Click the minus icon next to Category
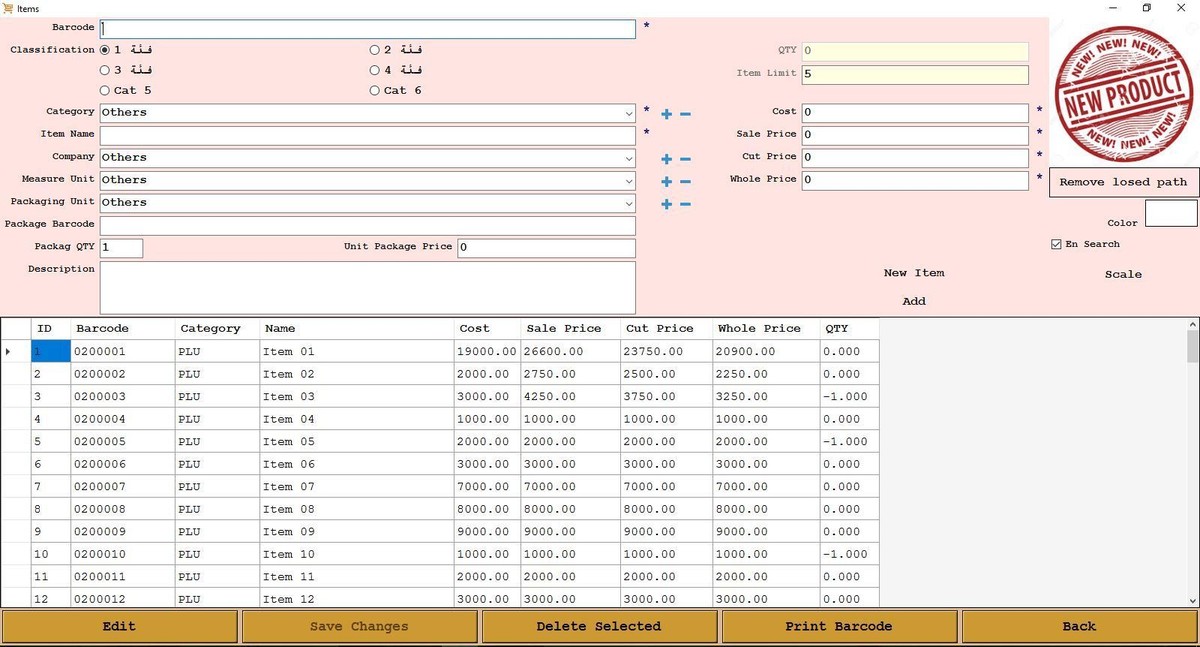The width and height of the screenshot is (1200, 647). pyautogui.click(x=685, y=114)
